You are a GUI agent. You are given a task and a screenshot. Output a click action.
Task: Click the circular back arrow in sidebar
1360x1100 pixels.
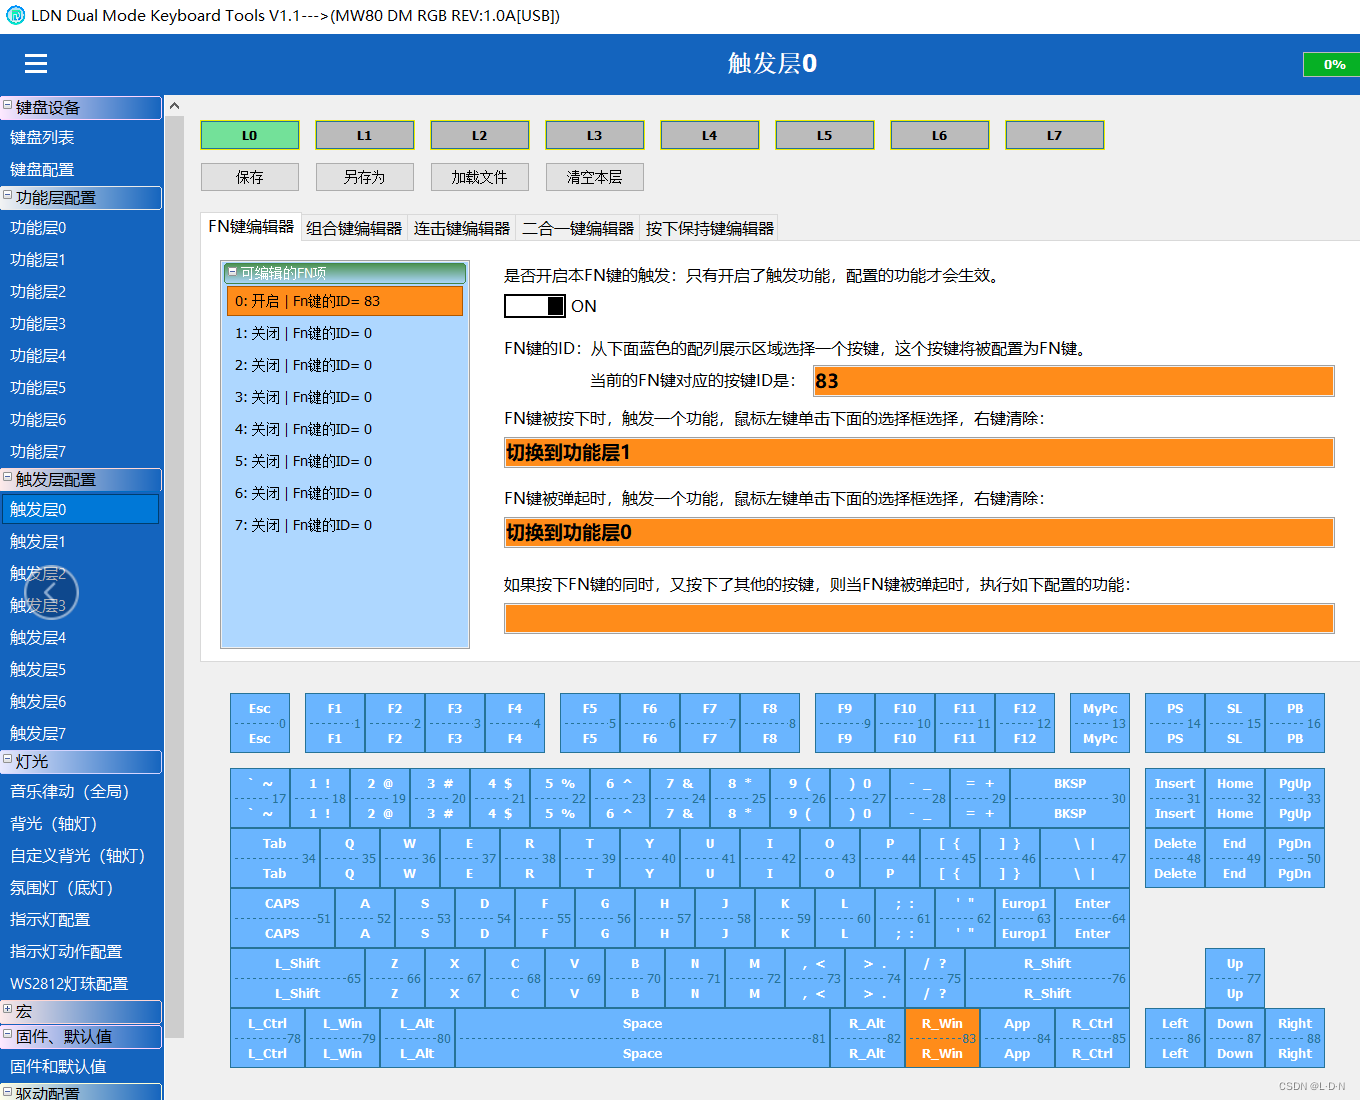point(50,593)
